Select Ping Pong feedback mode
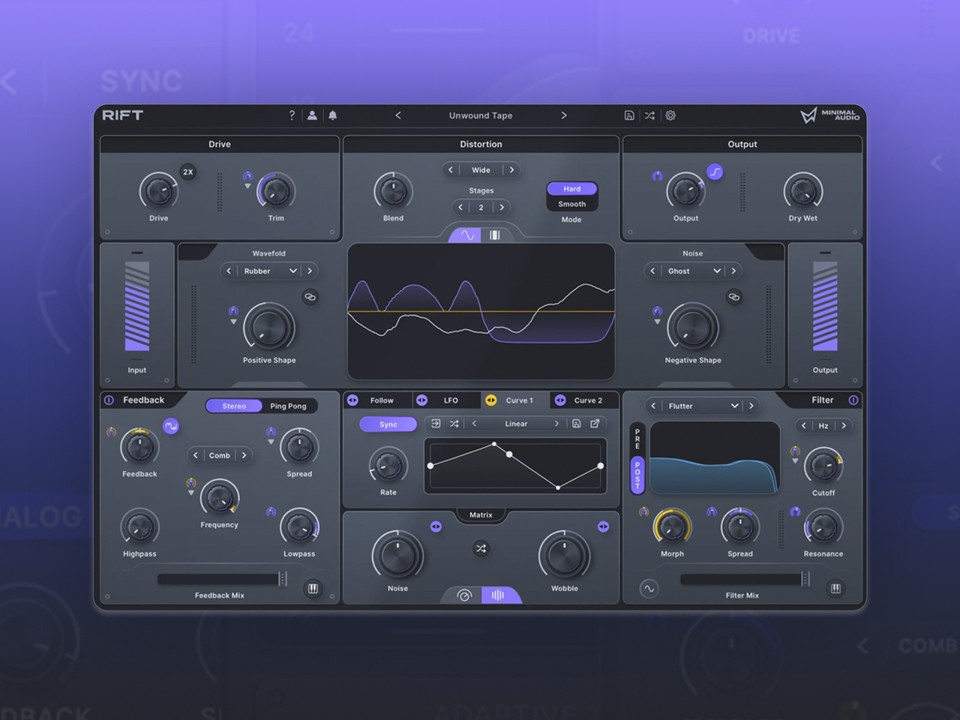Screen dimensions: 960x720 pyautogui.click(x=288, y=406)
